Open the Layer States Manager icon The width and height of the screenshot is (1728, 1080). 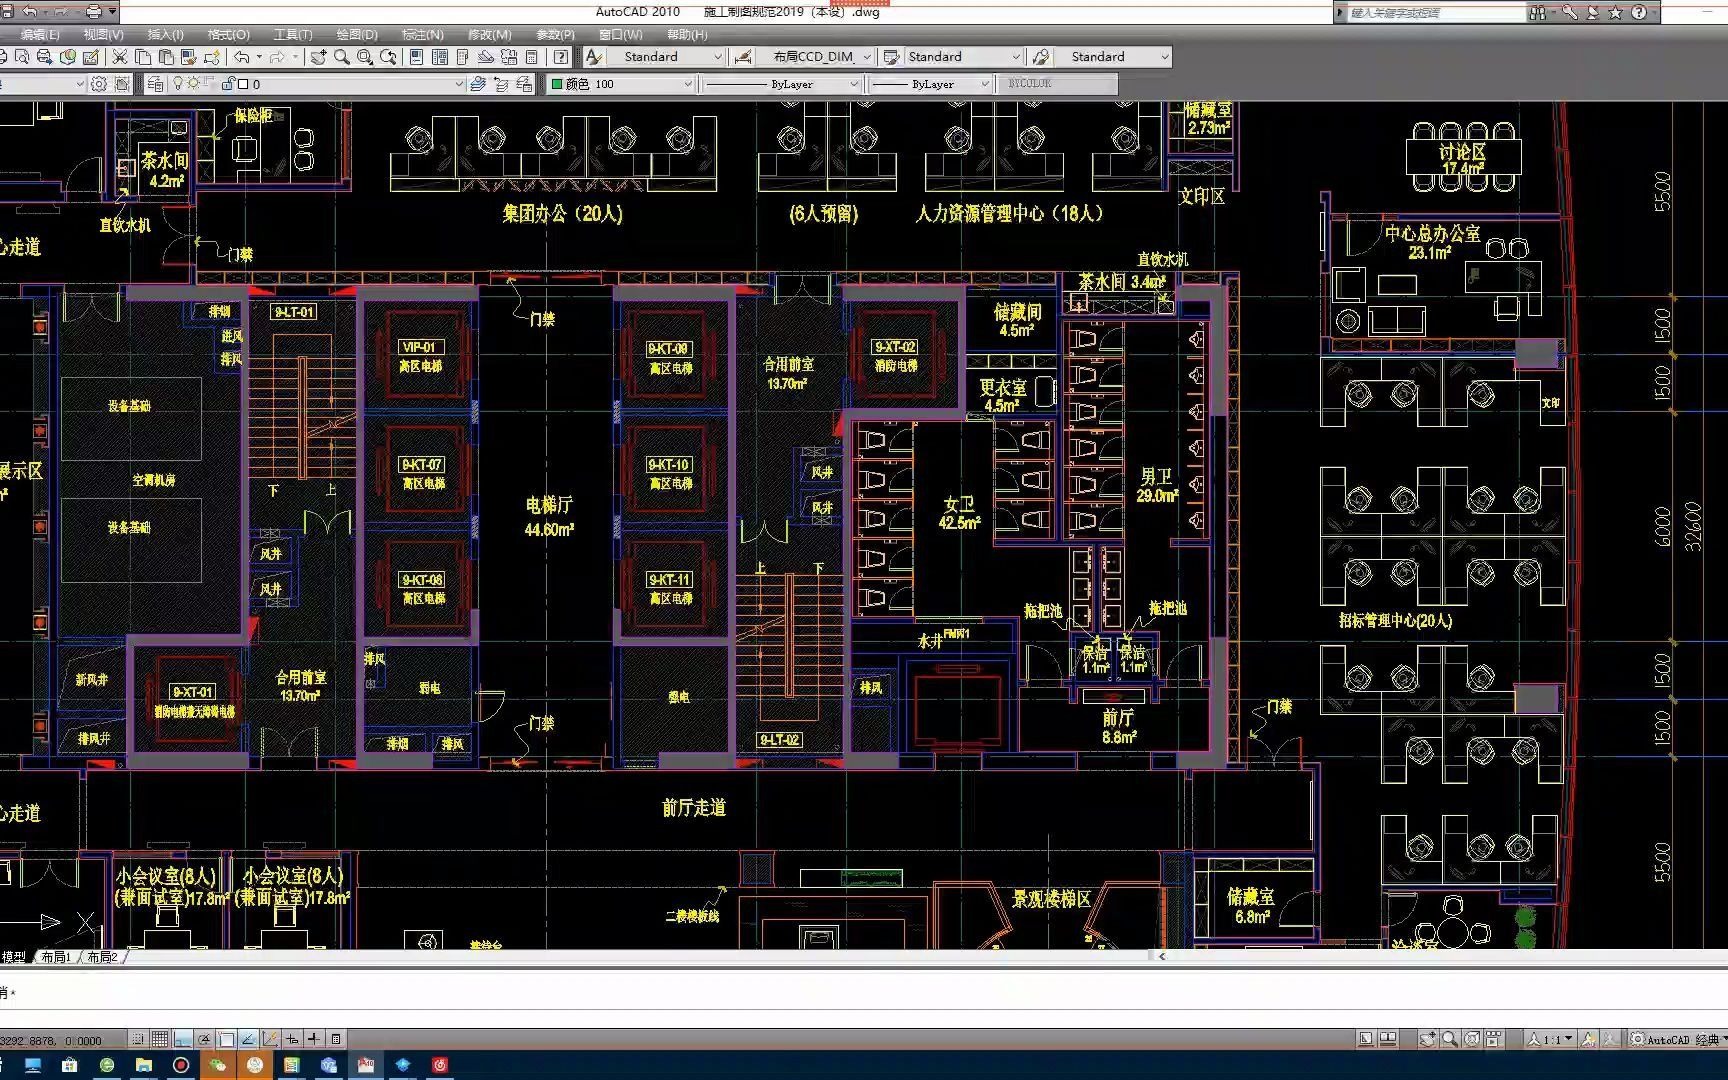(x=524, y=84)
